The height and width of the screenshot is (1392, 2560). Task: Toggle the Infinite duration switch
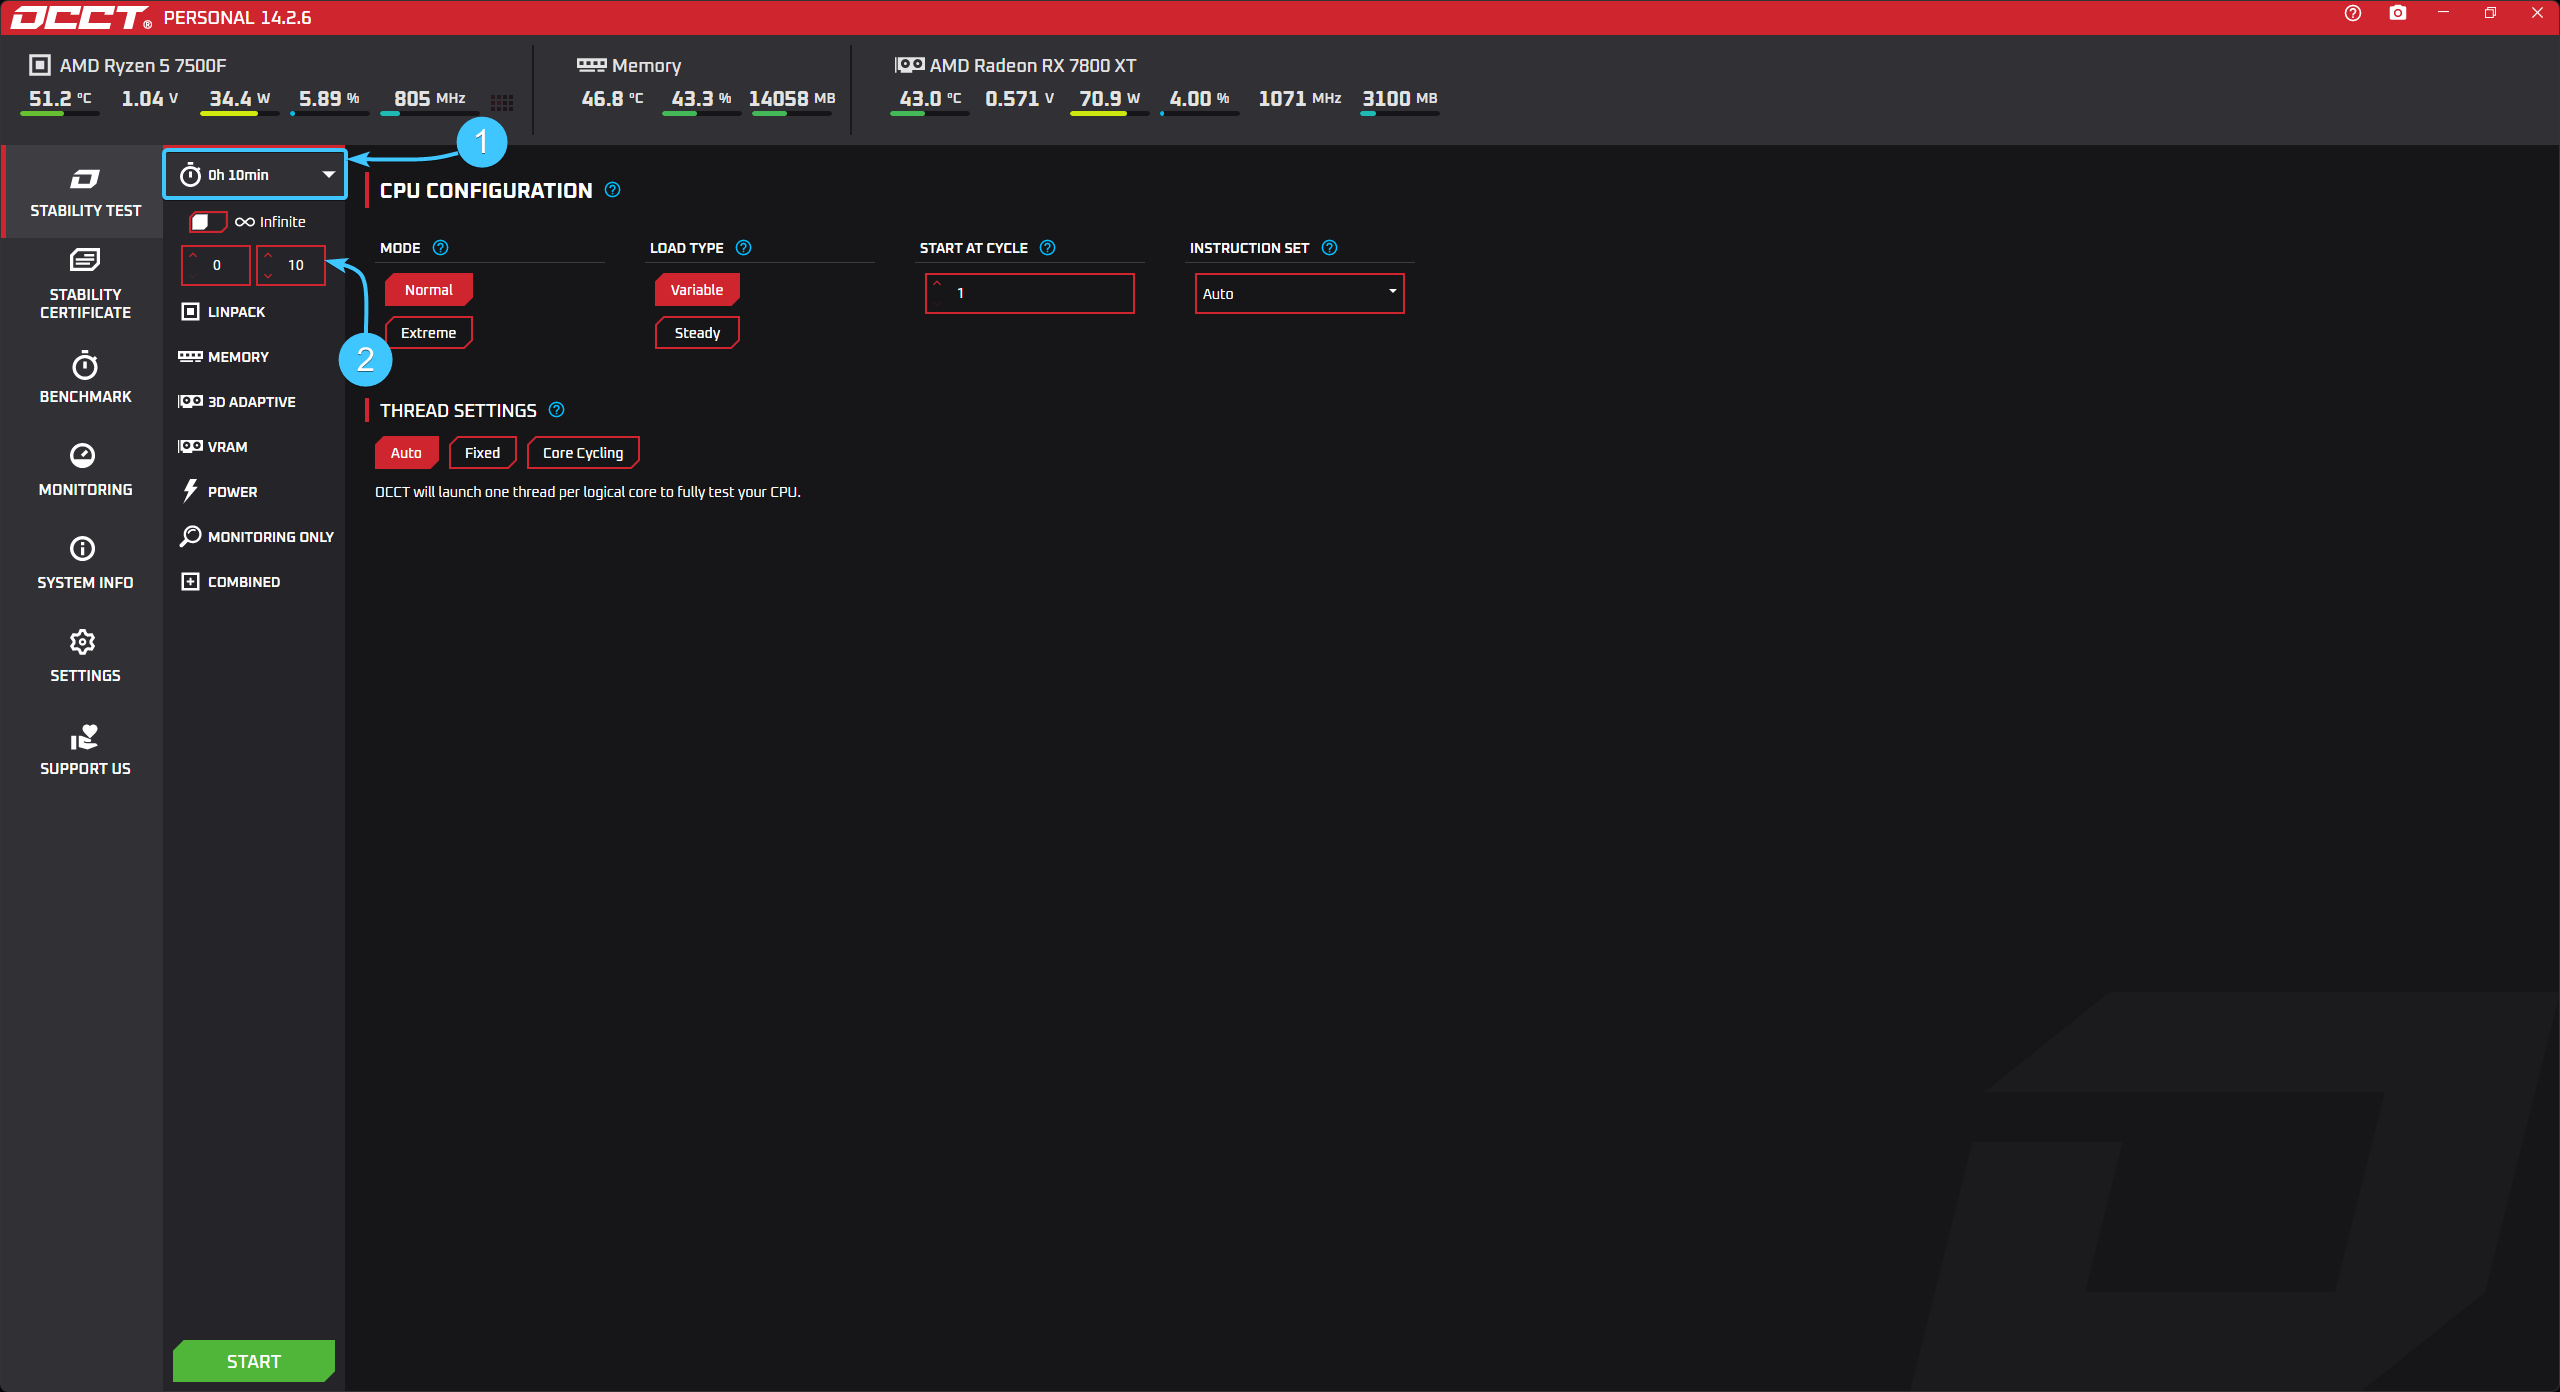coord(207,222)
